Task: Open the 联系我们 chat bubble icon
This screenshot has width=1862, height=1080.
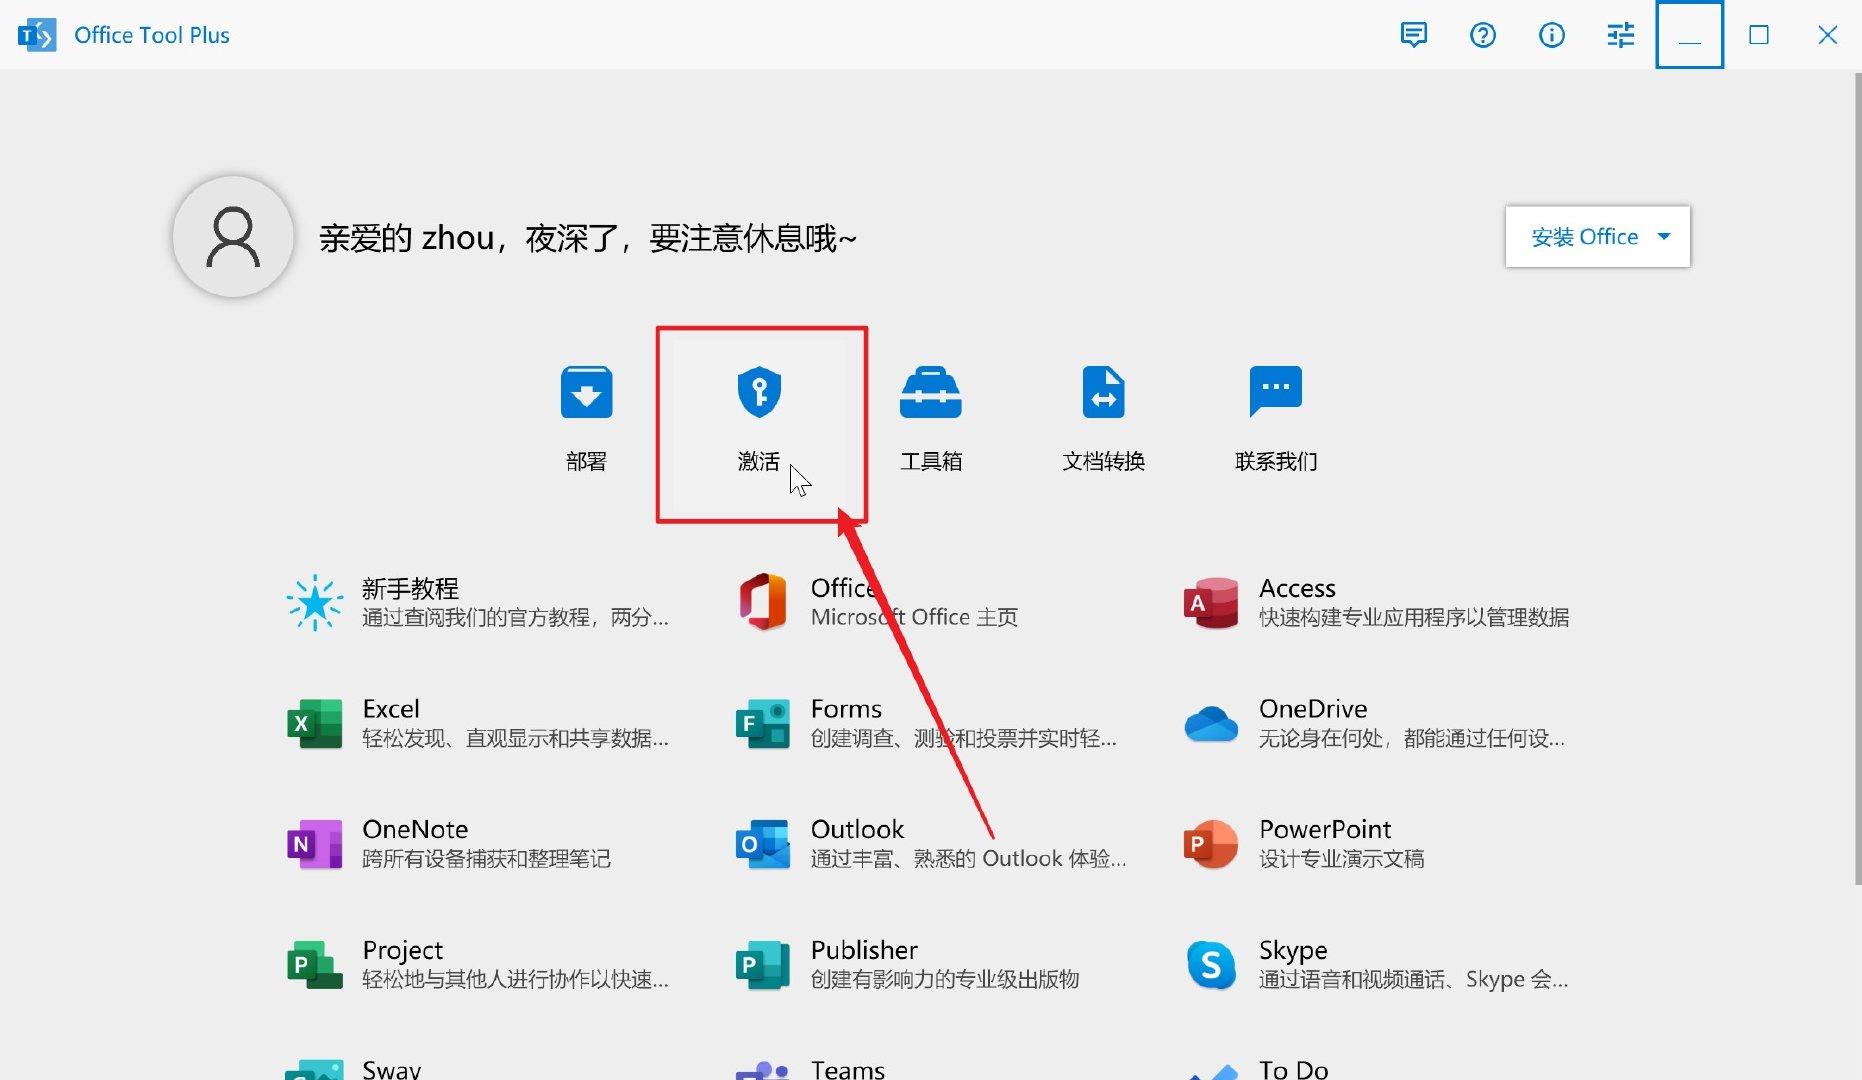Action: point(1276,391)
